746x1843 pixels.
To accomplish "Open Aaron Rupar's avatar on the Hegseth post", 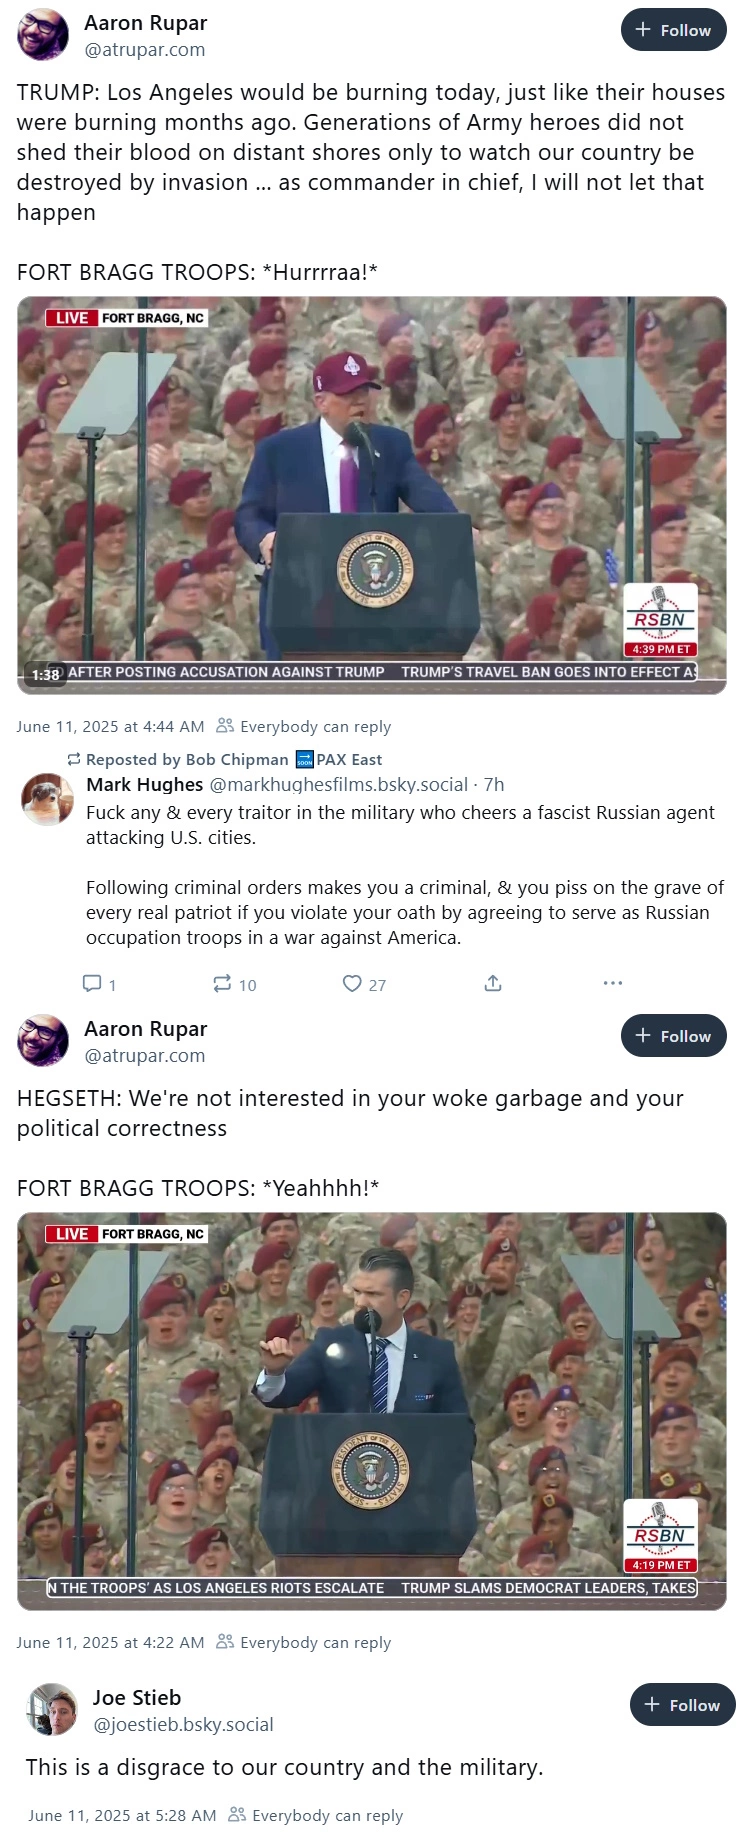I will 43,1041.
